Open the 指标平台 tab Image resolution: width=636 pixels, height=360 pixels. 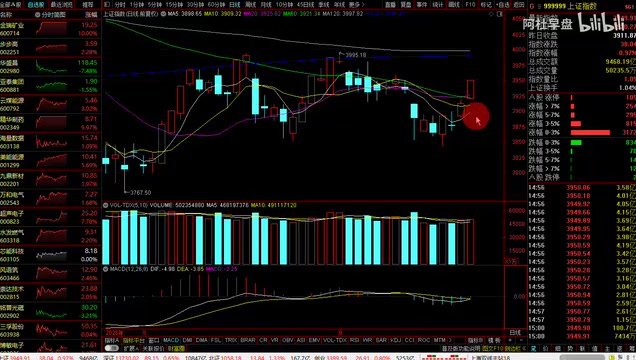(x=134, y=340)
